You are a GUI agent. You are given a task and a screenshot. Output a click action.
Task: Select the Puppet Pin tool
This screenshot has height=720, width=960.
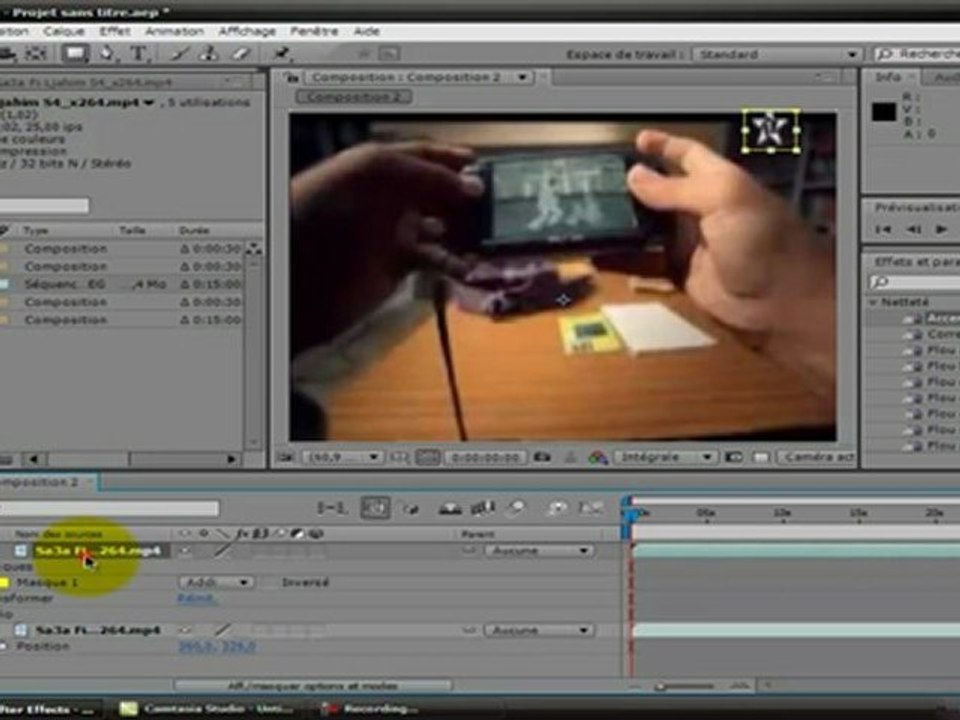281,54
